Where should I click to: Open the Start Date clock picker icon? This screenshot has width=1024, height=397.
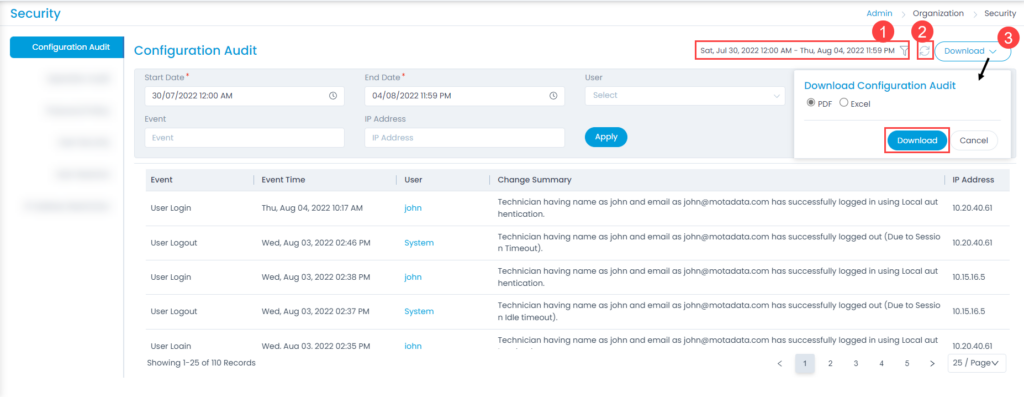coord(333,95)
